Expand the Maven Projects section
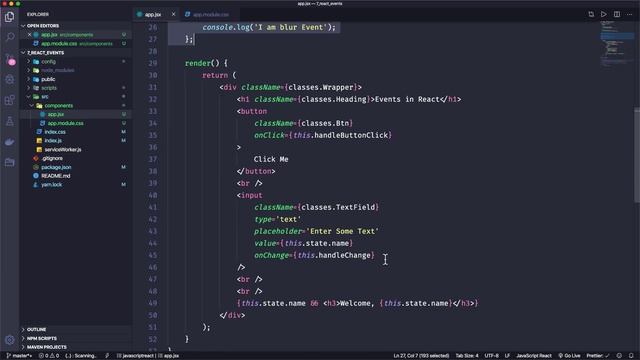Screen dimensions: 640x360 click(x=47, y=347)
